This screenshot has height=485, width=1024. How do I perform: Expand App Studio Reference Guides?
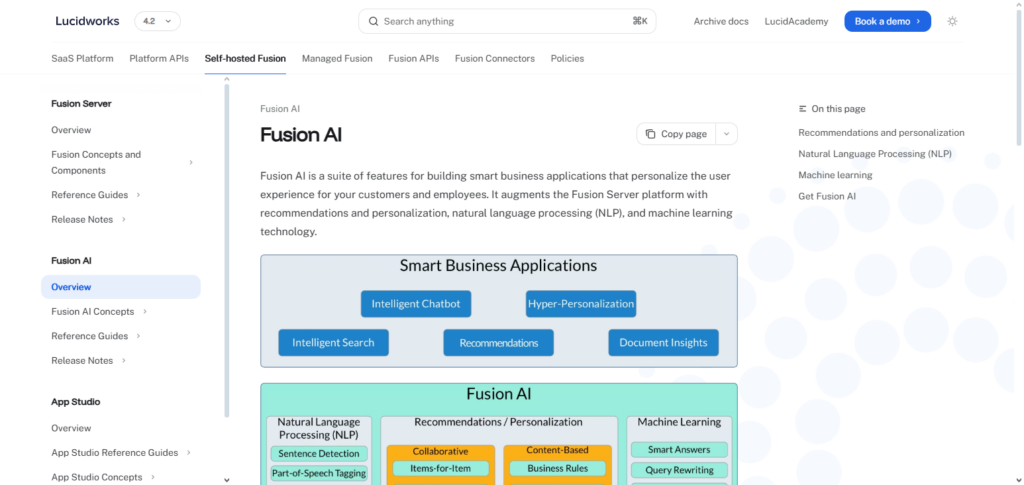(188, 452)
